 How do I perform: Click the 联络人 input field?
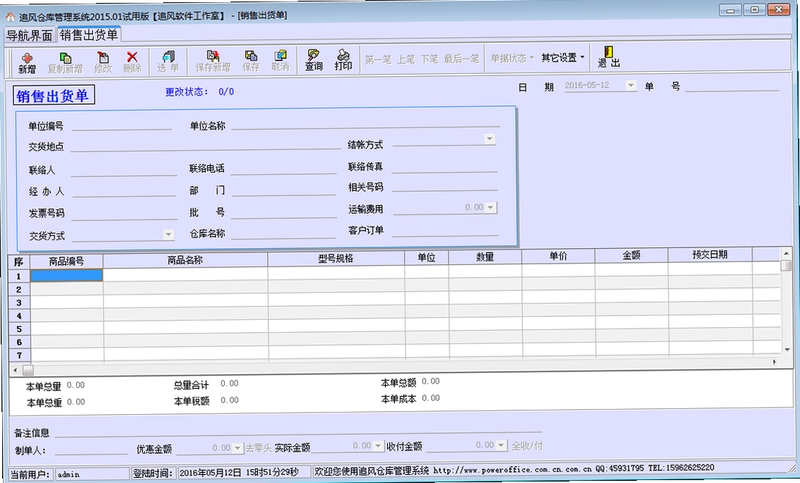123,169
